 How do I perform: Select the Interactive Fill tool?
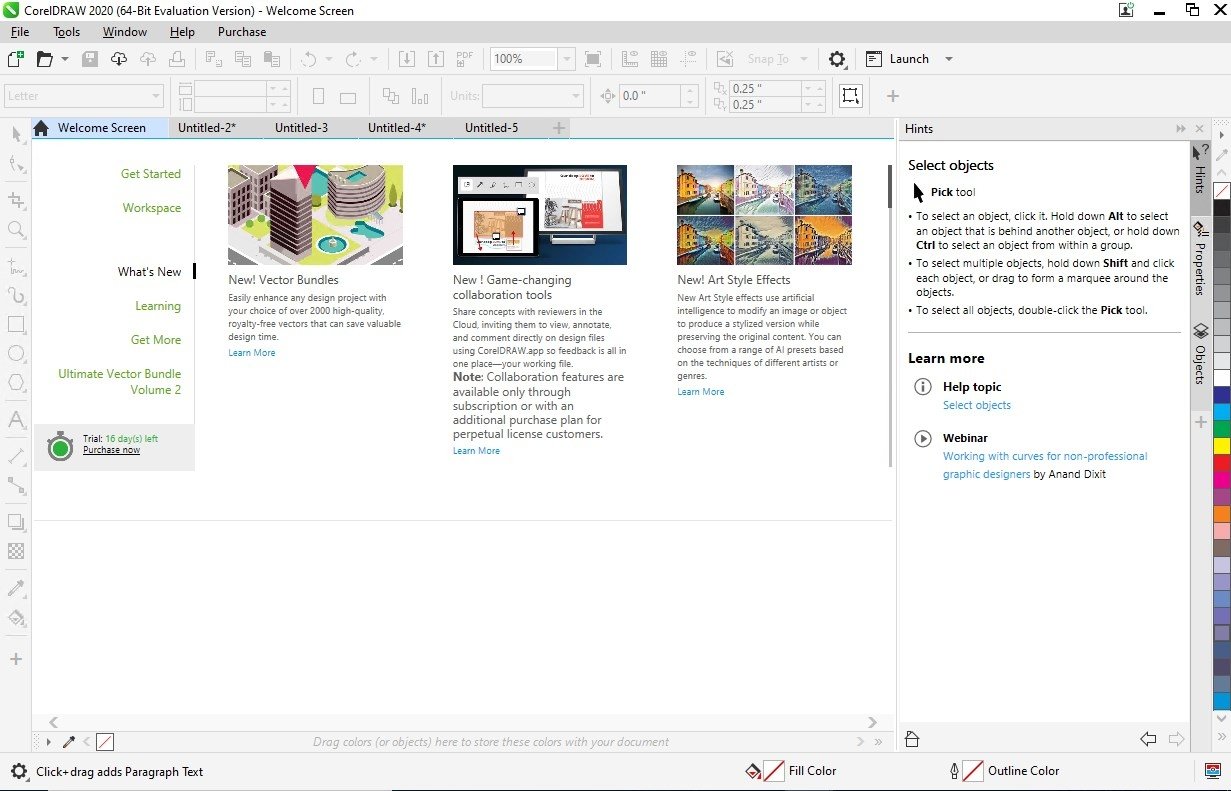[x=16, y=617]
